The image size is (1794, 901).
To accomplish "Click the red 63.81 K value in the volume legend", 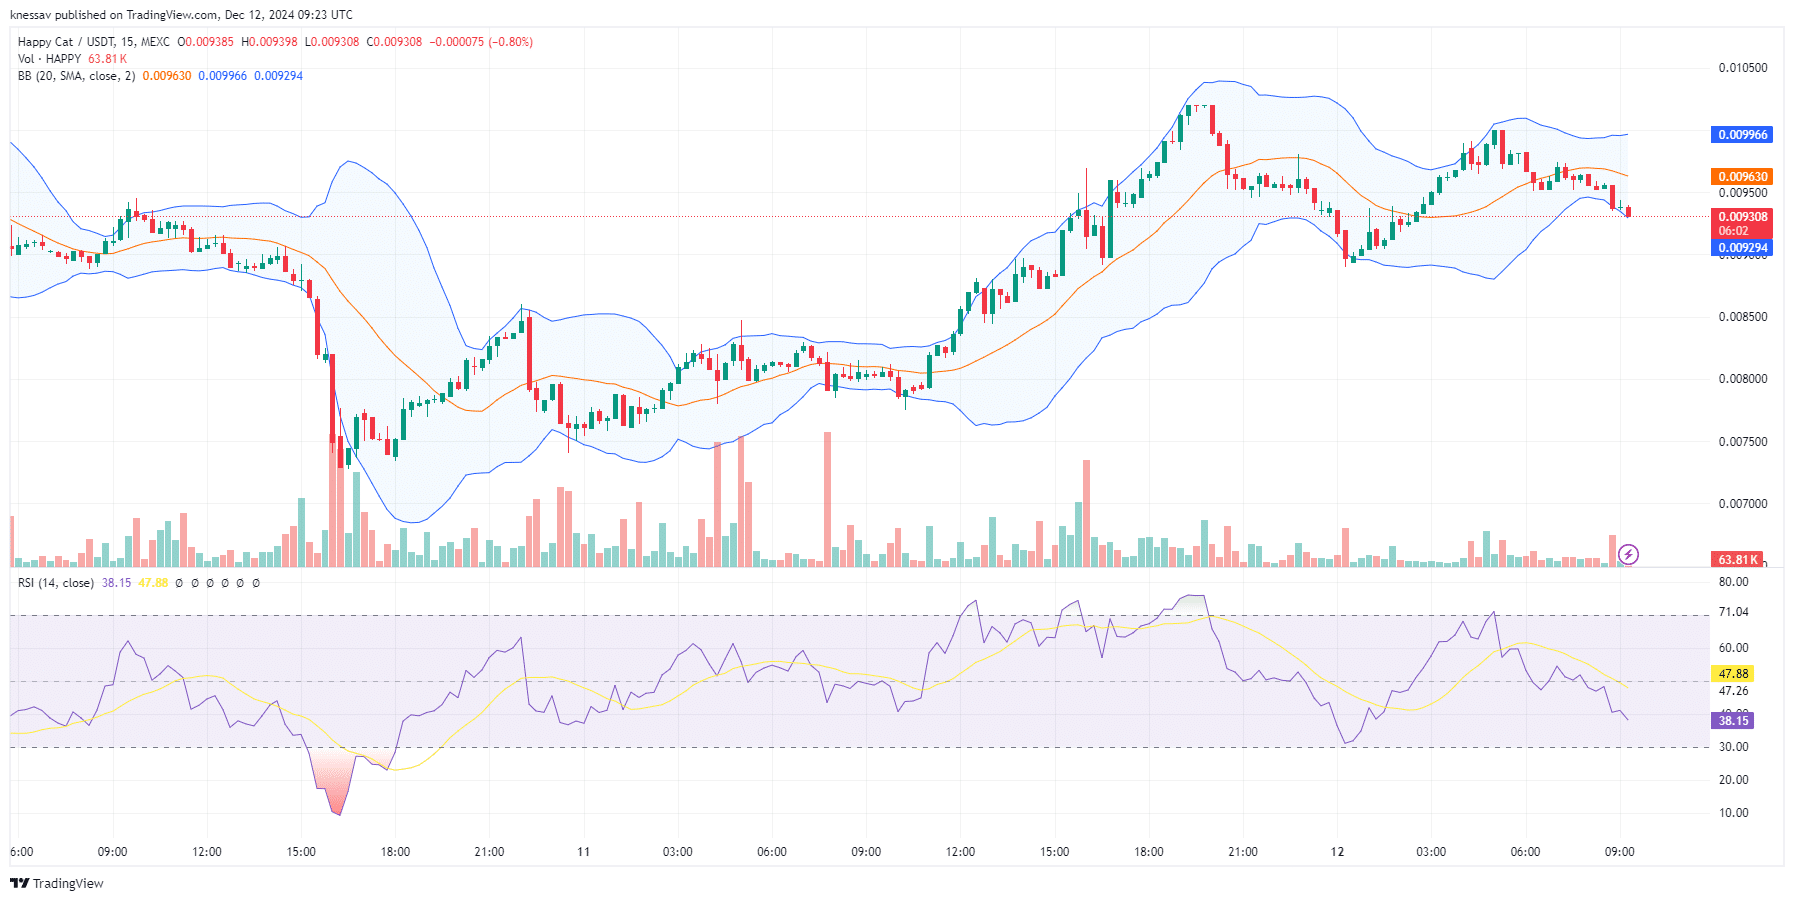I will (108, 59).
